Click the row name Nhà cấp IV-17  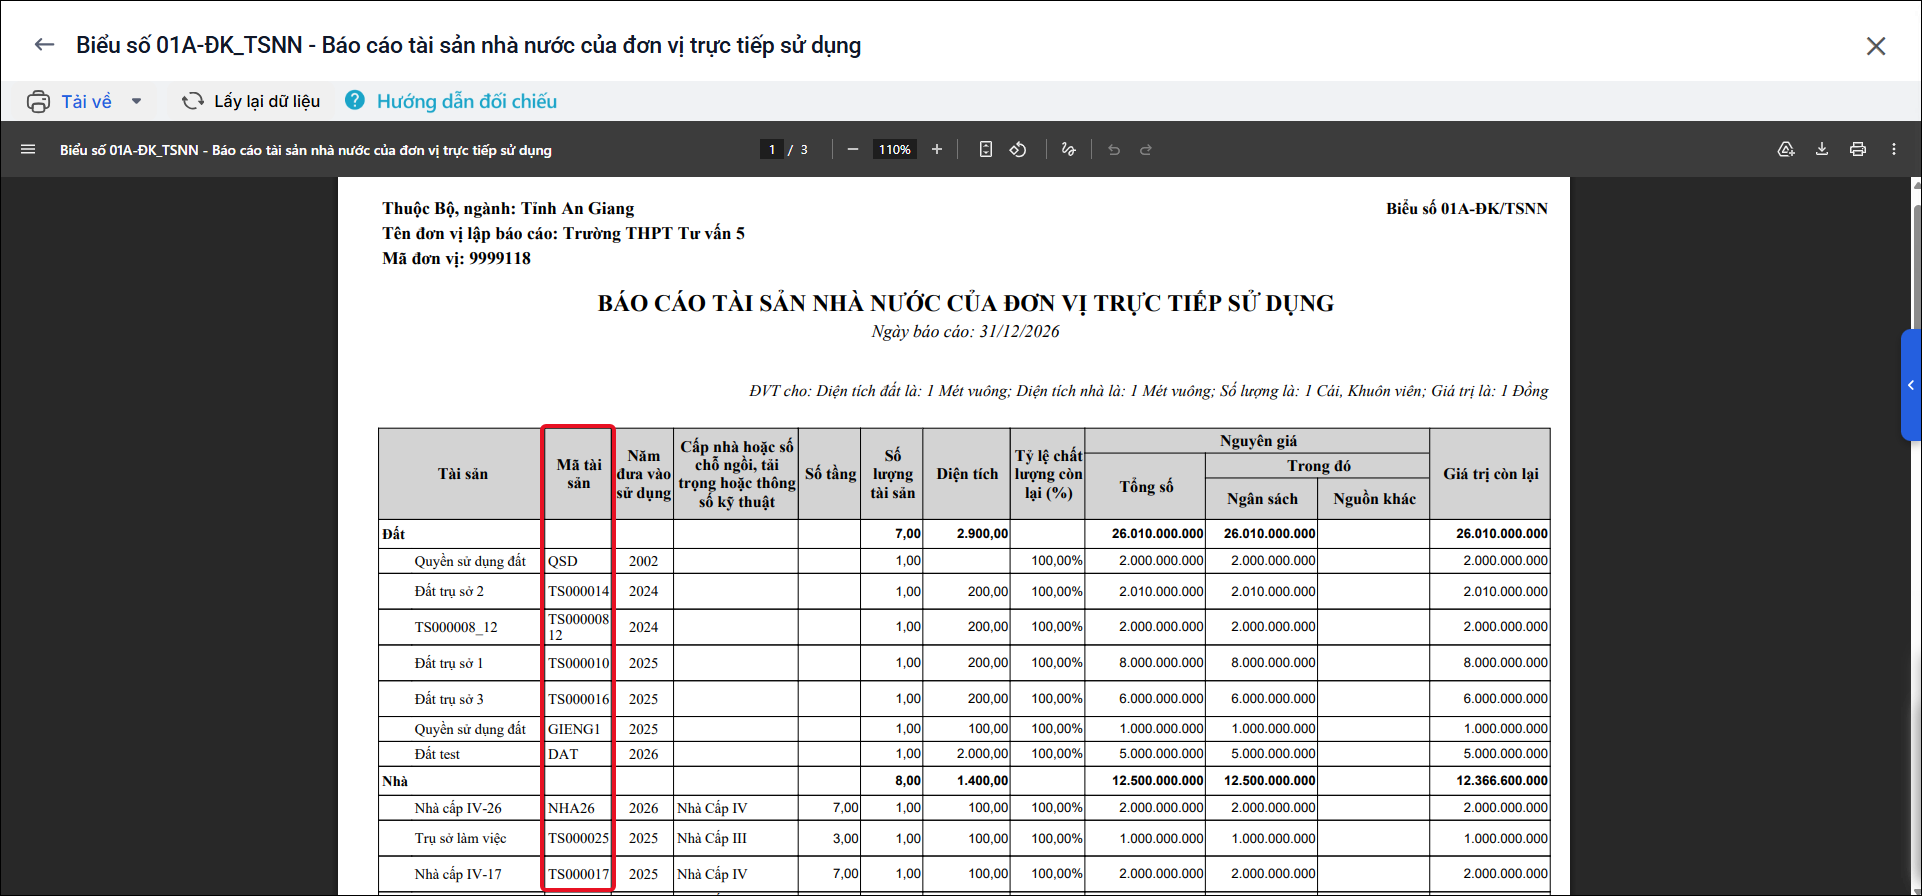[x=458, y=874]
